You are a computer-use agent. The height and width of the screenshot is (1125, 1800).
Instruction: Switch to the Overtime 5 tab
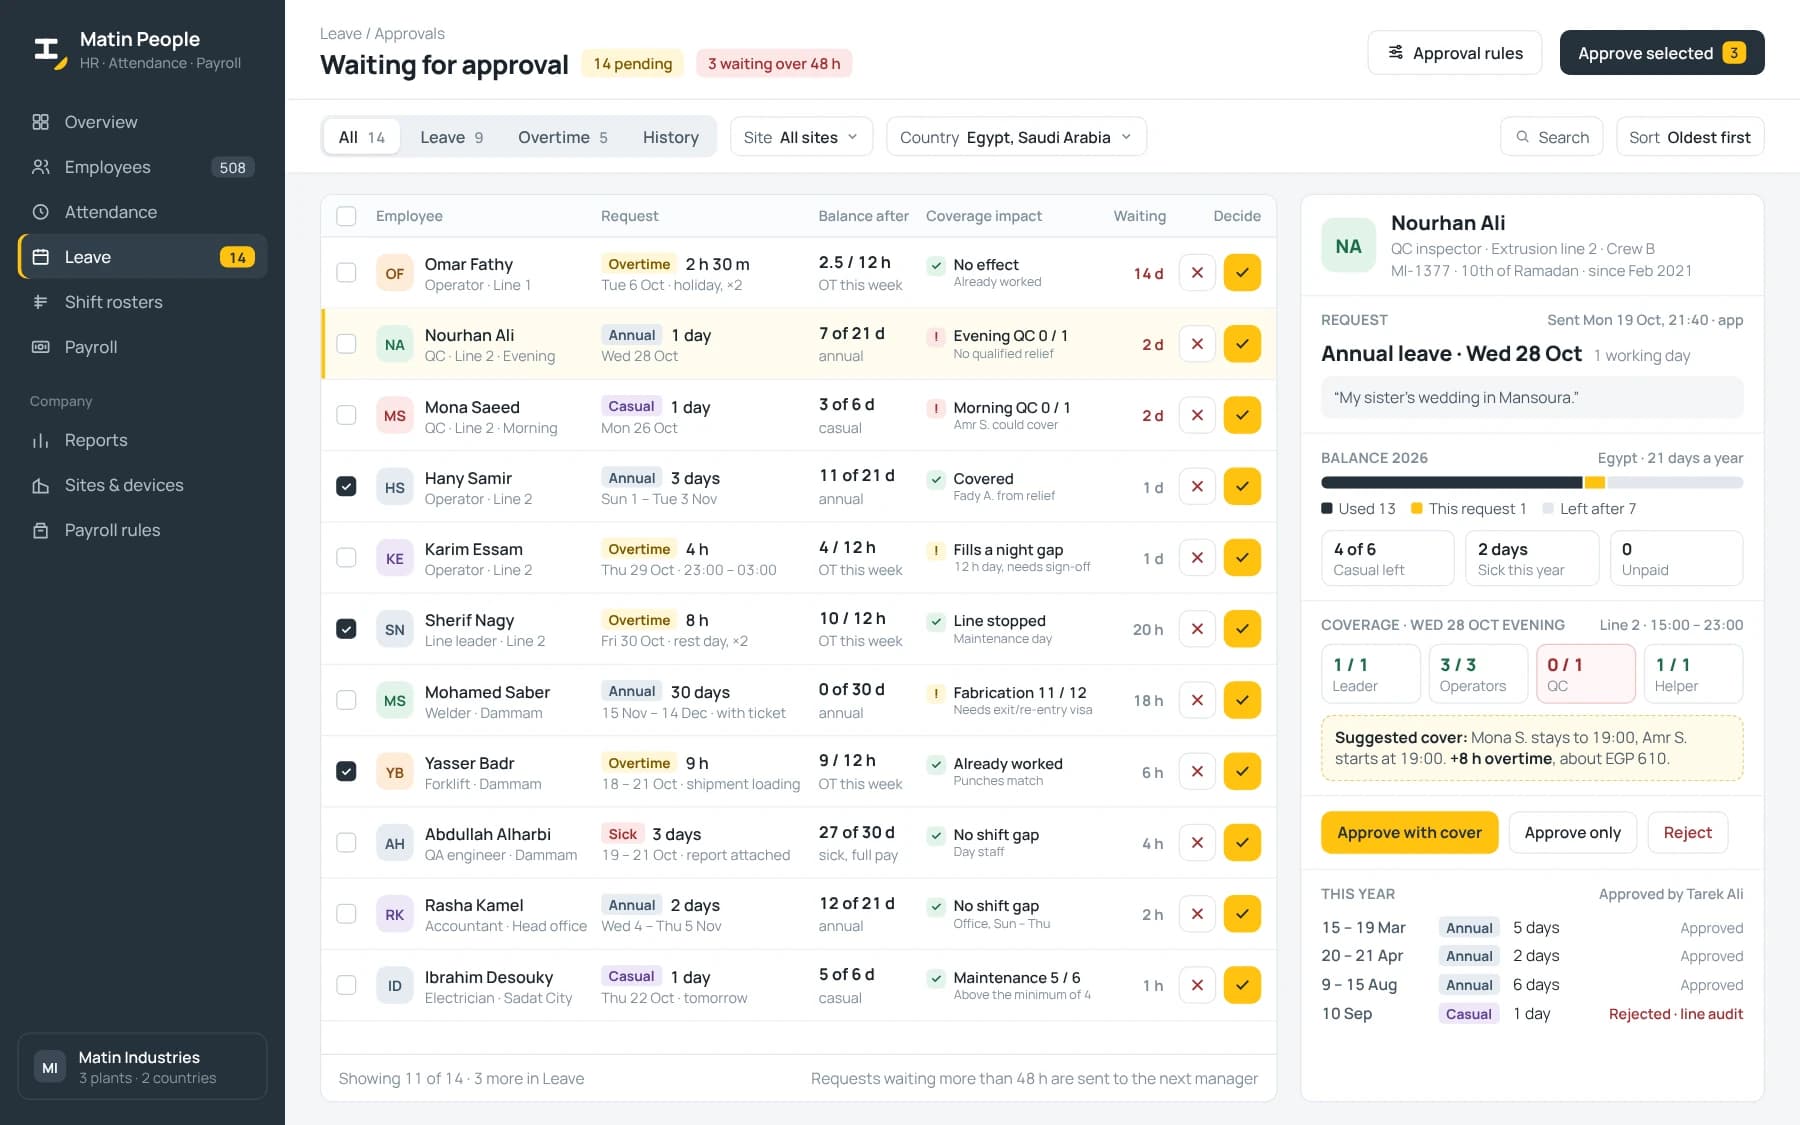(563, 137)
